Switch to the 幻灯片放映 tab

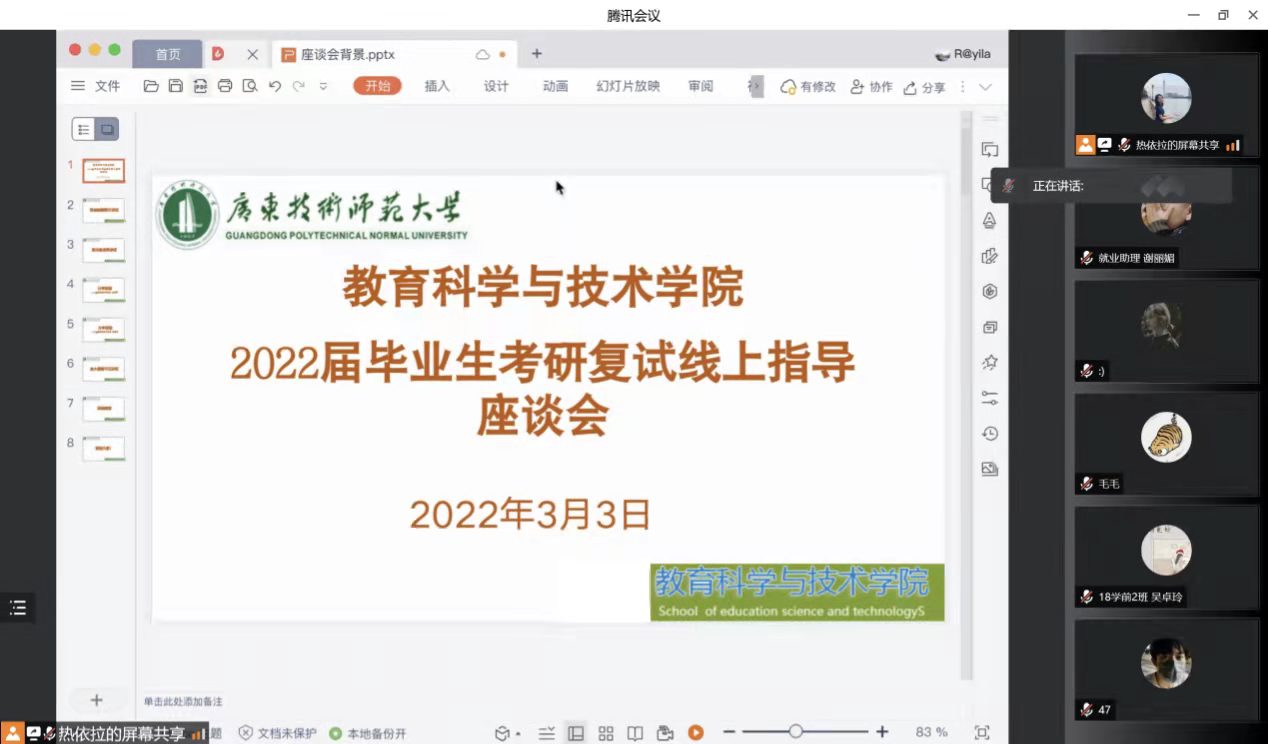click(x=628, y=87)
